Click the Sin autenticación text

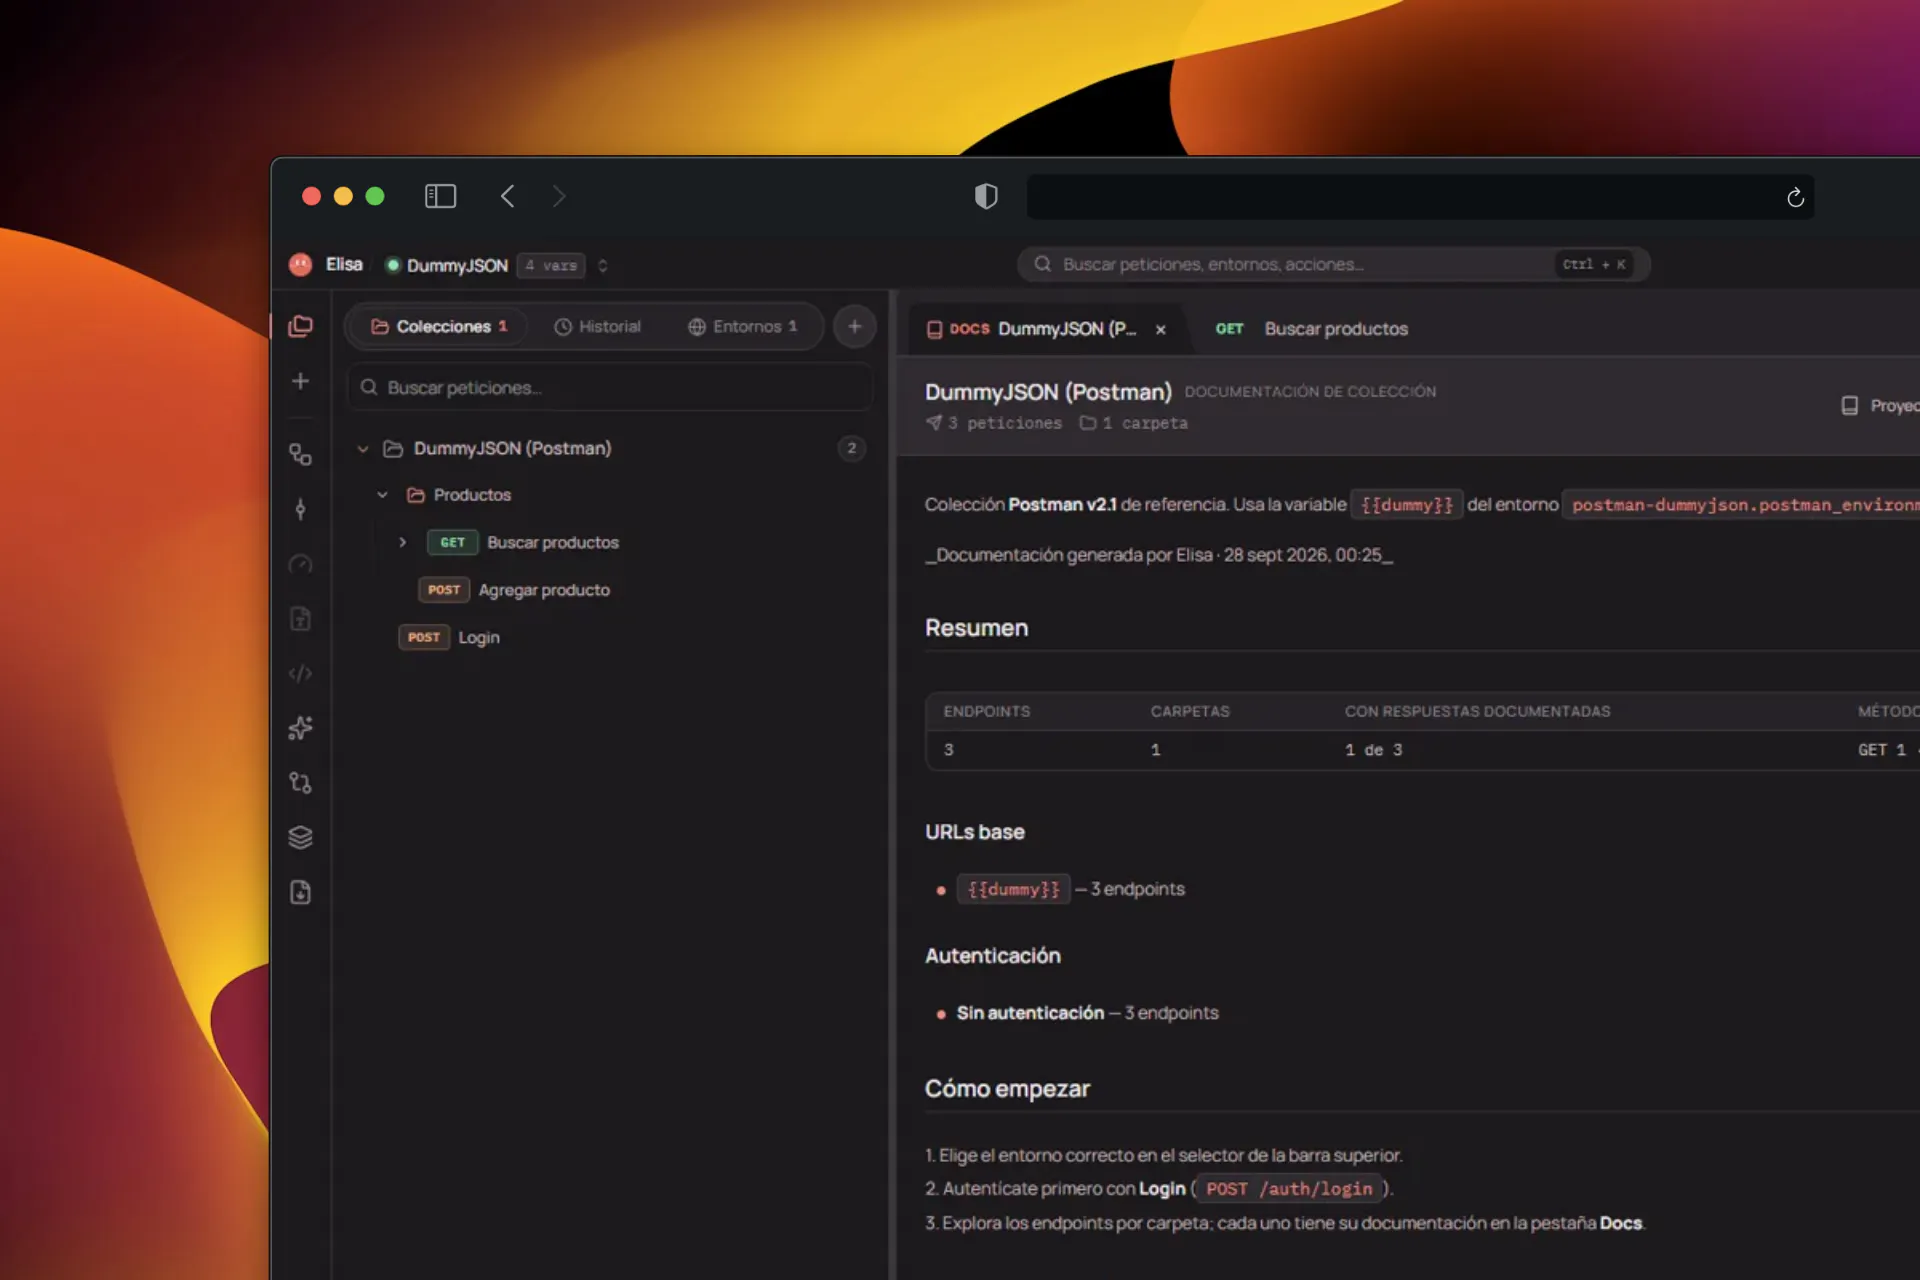[1030, 1013]
